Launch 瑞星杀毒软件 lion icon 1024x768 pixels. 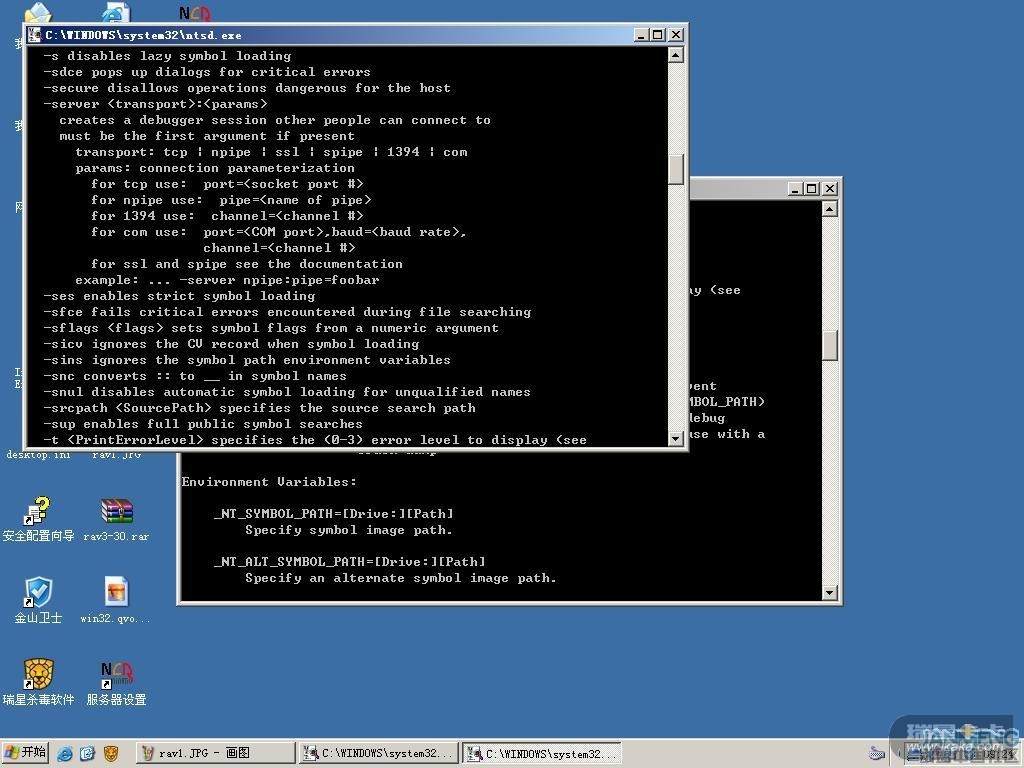(x=38, y=674)
